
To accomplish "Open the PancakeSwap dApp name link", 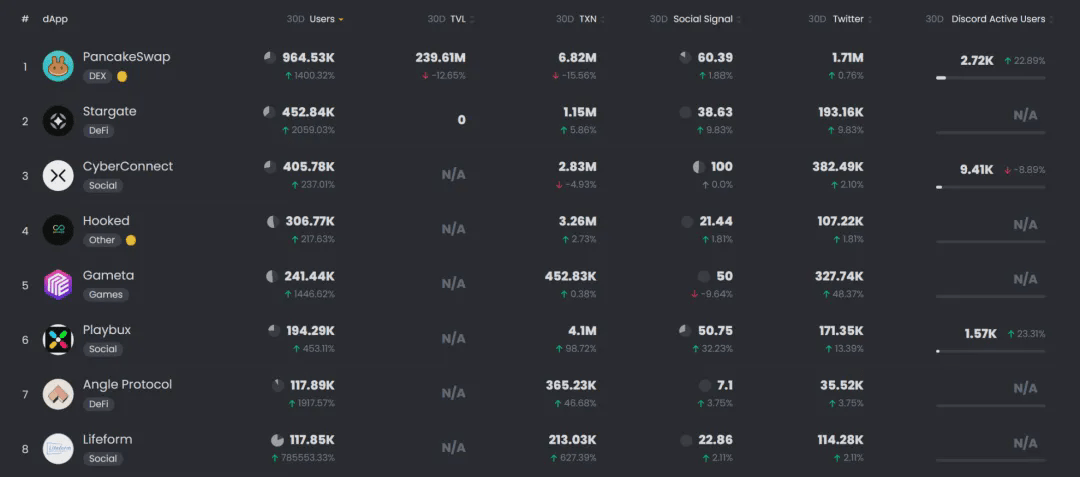I will (x=126, y=57).
